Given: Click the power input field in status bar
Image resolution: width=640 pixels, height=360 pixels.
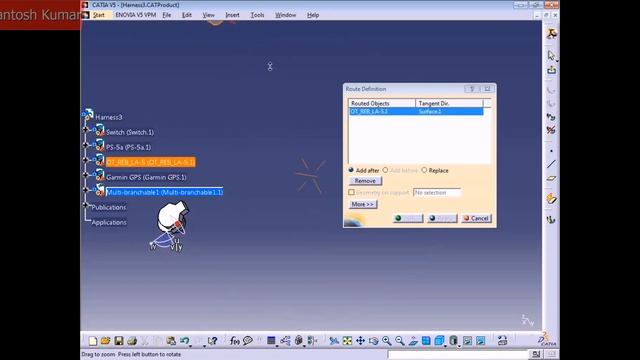Looking at the screenshot, I should (x=458, y=354).
